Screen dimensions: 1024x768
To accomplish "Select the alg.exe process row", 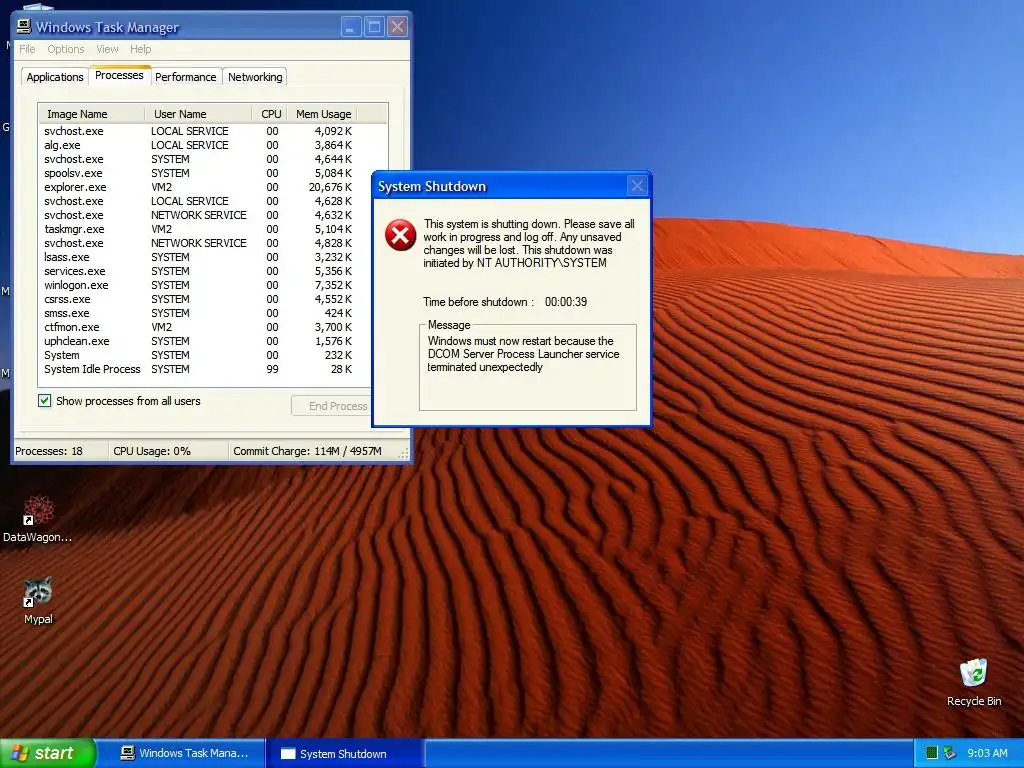I will pos(199,145).
